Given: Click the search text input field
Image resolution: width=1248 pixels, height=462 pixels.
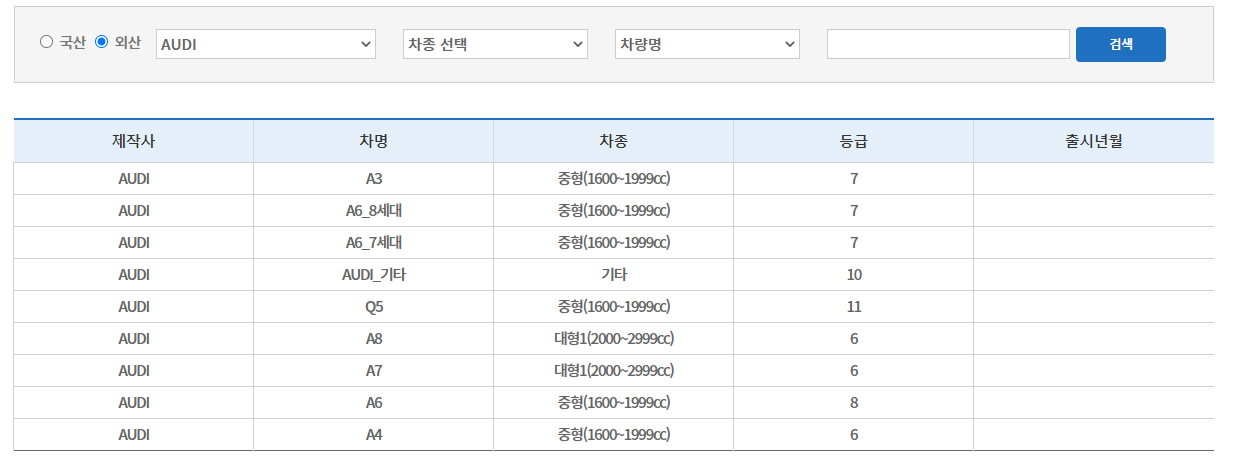Looking at the screenshot, I should coord(949,44).
